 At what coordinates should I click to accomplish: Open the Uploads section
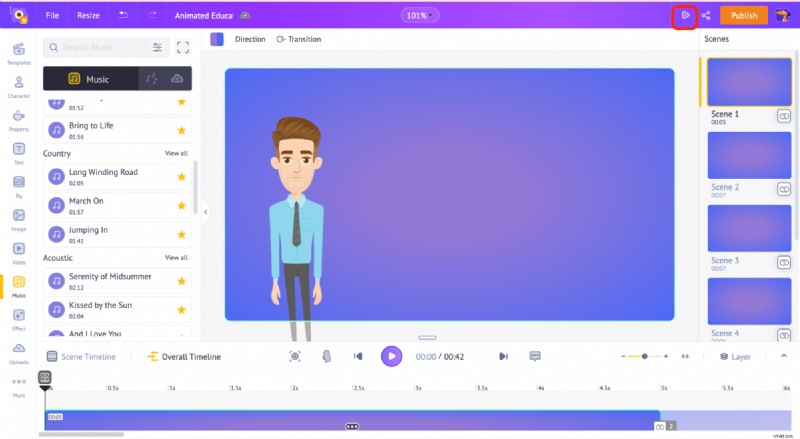point(19,352)
